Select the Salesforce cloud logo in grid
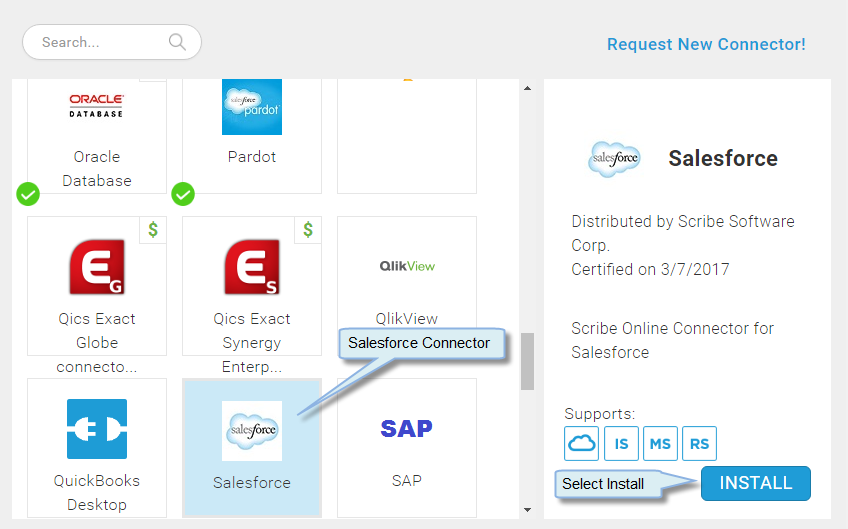Image resolution: width=848 pixels, height=529 pixels. tap(252, 431)
